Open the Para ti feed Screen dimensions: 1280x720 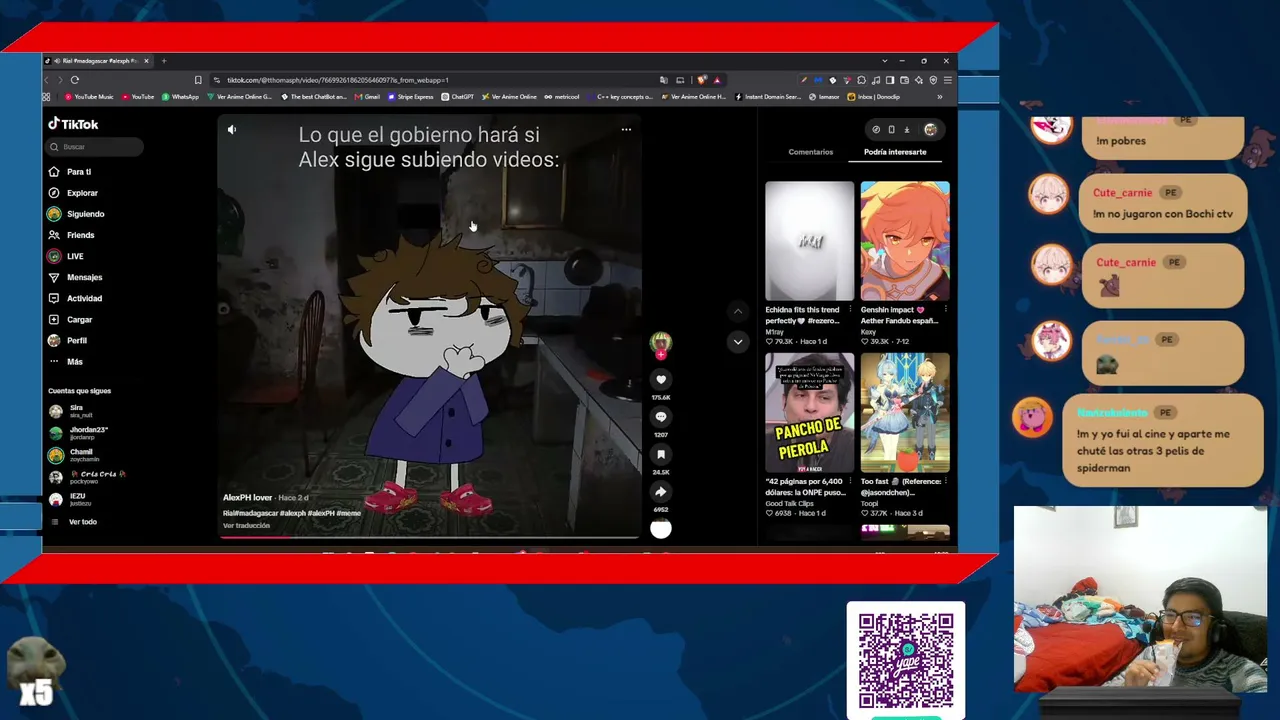click(70, 172)
